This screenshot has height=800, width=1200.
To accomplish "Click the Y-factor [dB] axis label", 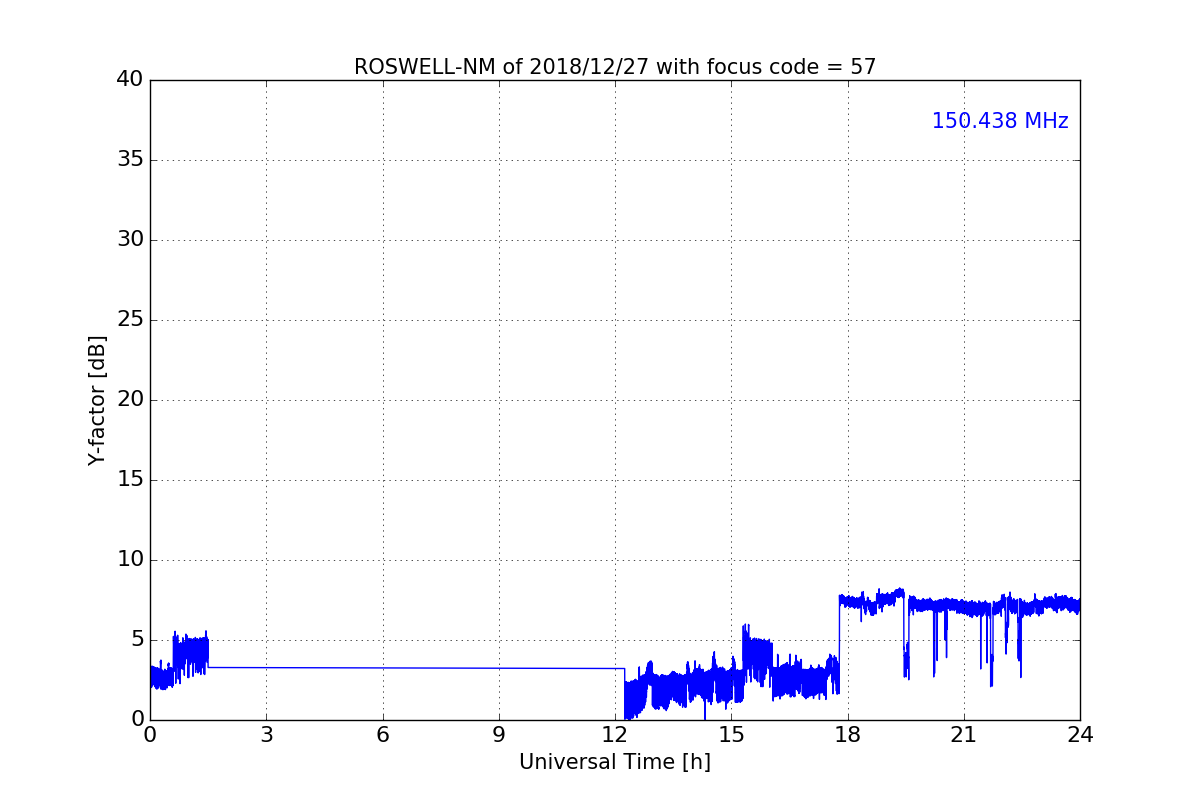I will [x=97, y=400].
